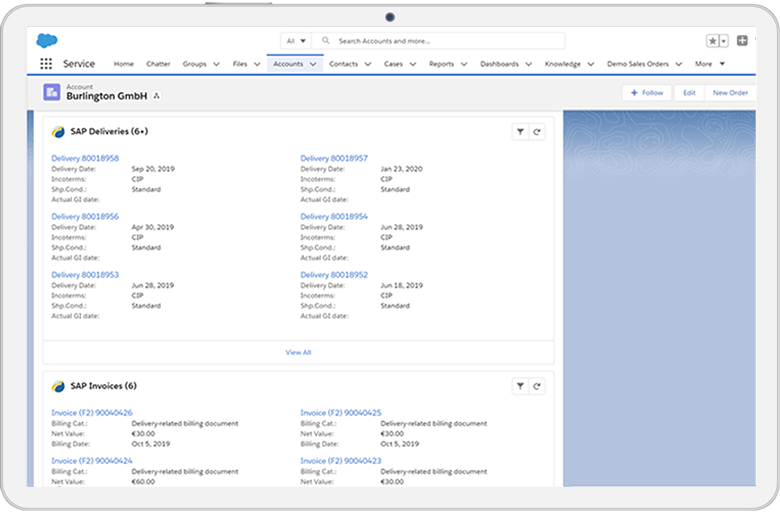This screenshot has height=513, width=780.
Task: Expand the Knowledge tab dropdown chevron
Action: pos(591,64)
